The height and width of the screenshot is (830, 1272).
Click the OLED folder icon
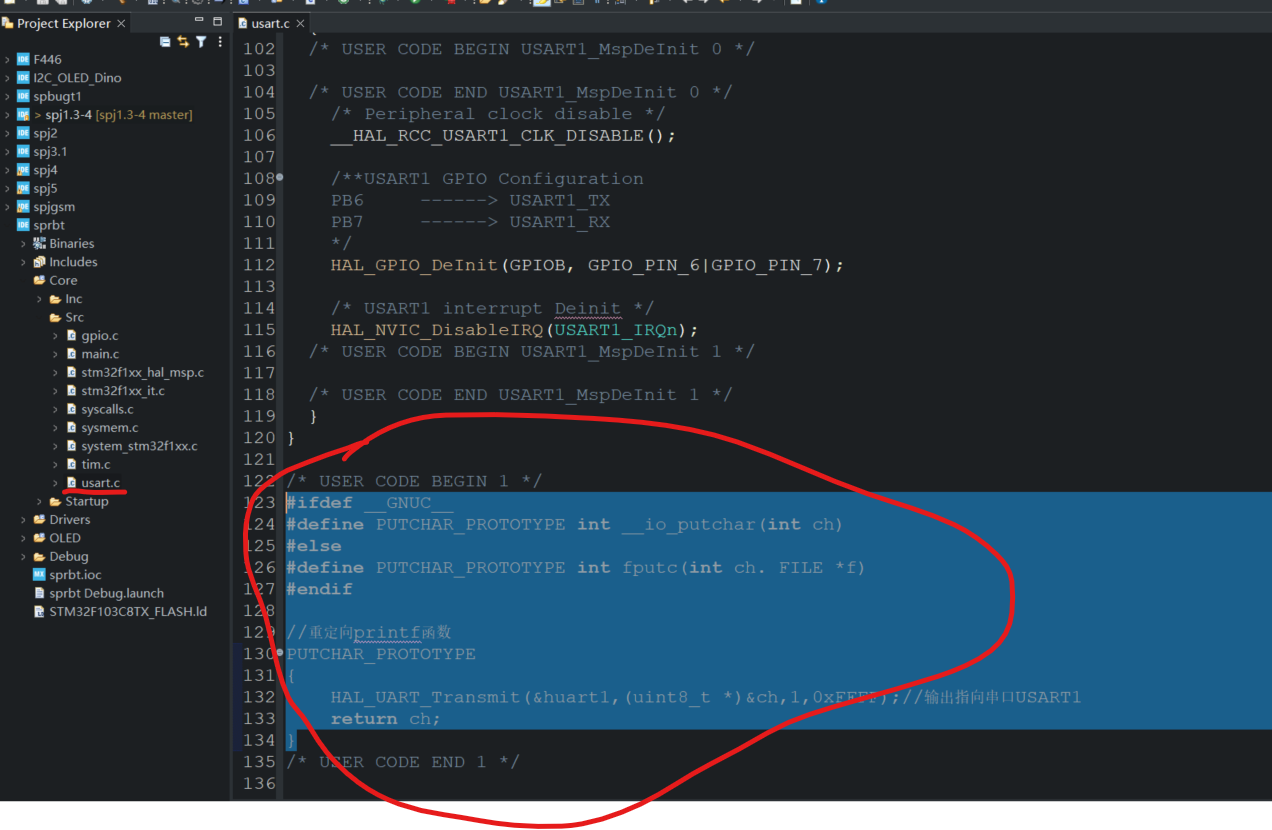39,538
